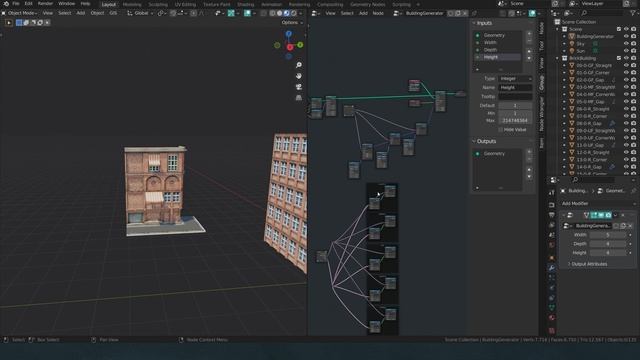
Task: Disable render for Scene collection camera icon
Action: click(x=633, y=29)
